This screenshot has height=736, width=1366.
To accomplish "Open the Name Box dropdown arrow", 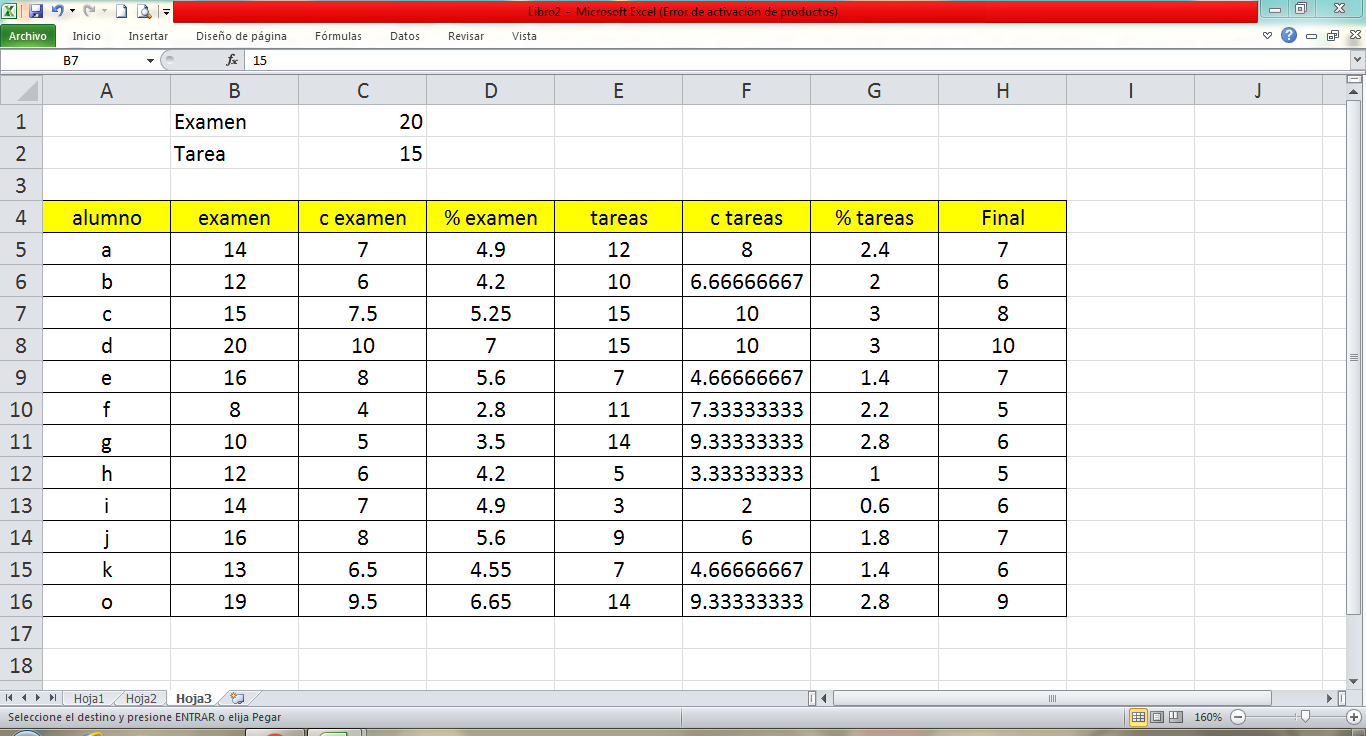I will tap(150, 61).
